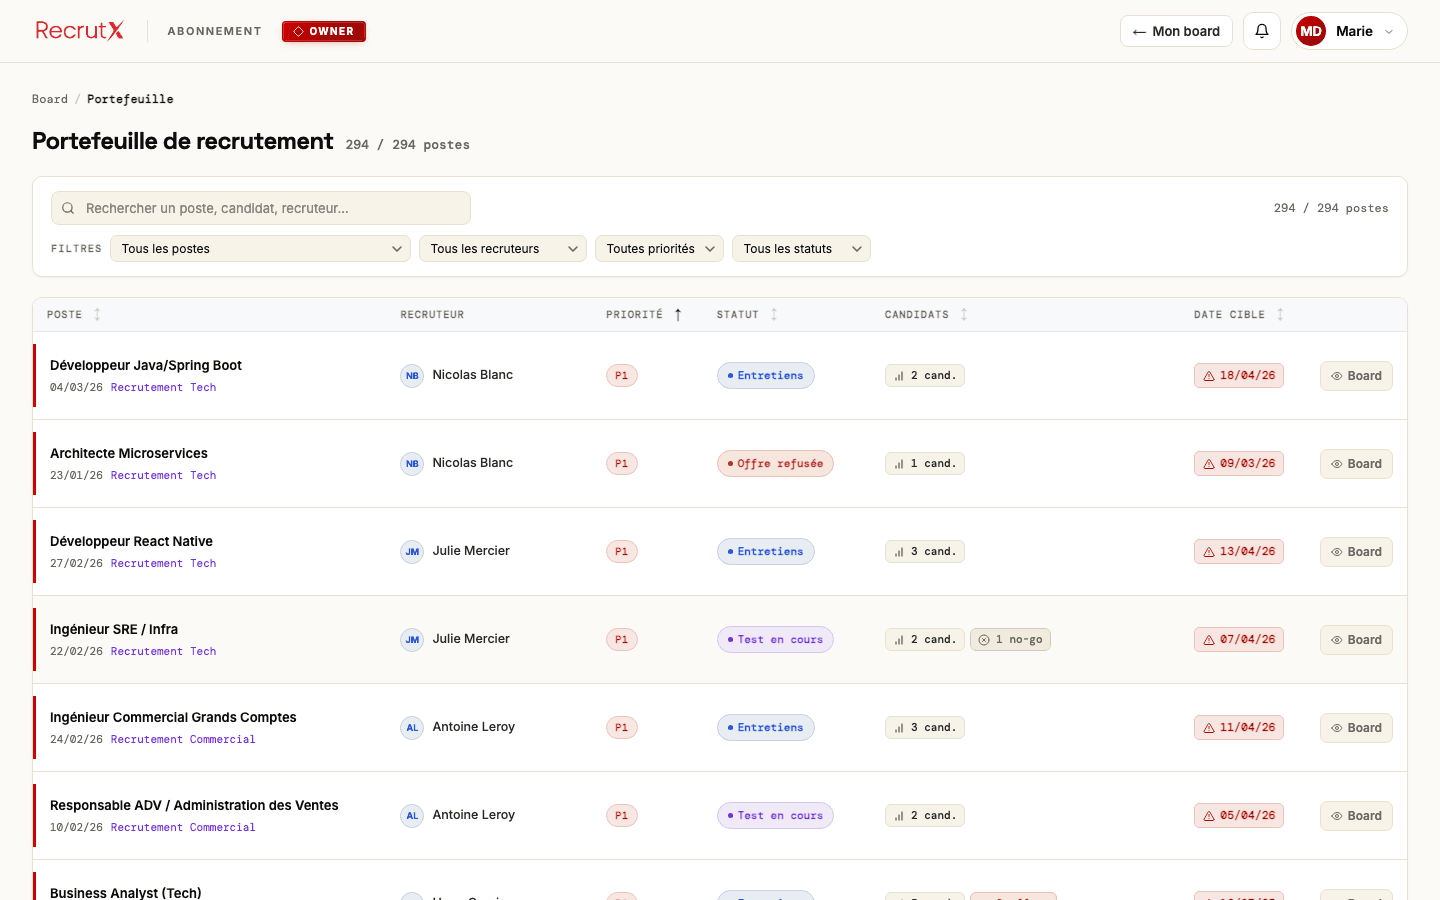Image resolution: width=1440 pixels, height=900 pixels.
Task: Click the search magnifier icon
Action: click(68, 208)
